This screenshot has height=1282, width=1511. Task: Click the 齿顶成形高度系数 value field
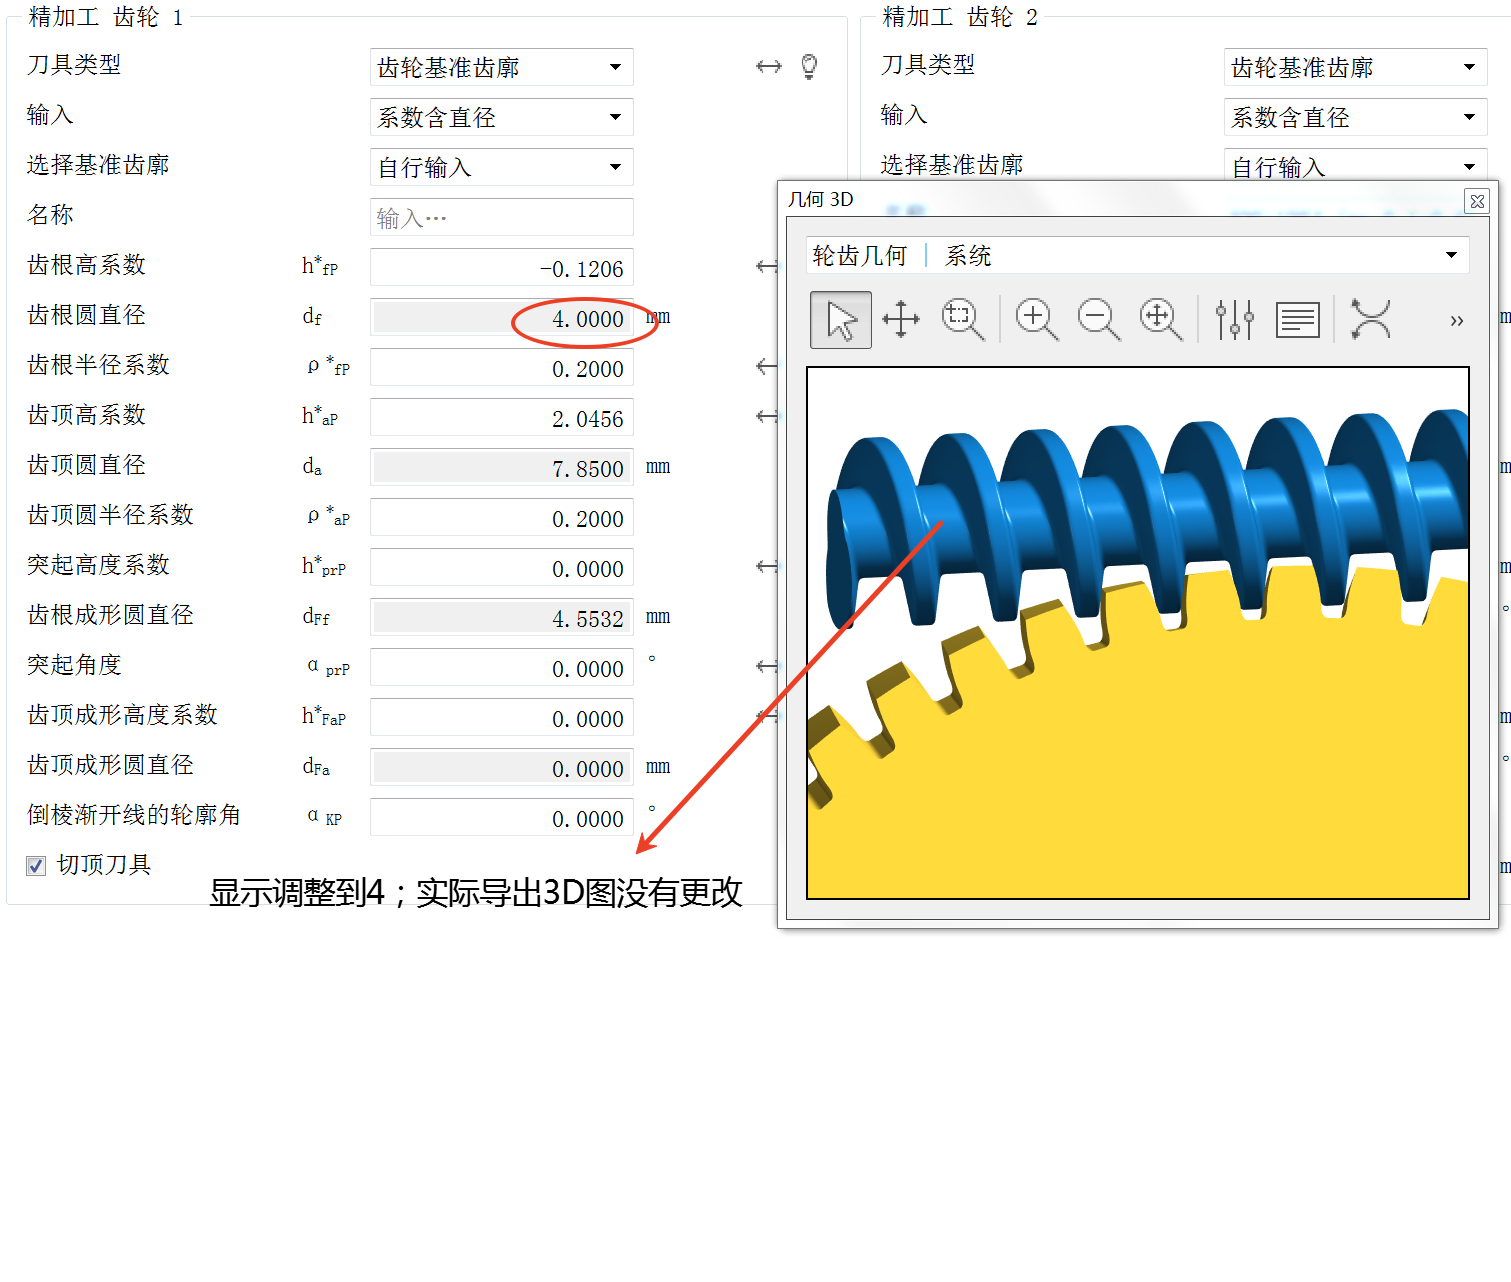[502, 717]
